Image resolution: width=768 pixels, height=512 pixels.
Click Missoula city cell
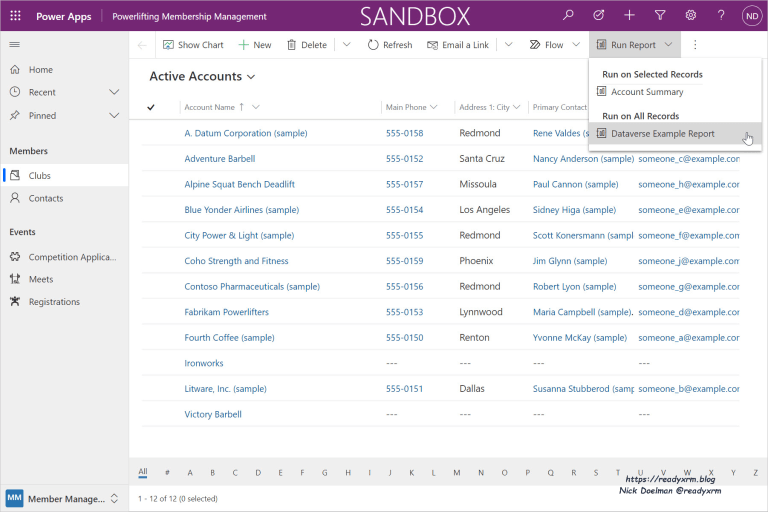478,184
